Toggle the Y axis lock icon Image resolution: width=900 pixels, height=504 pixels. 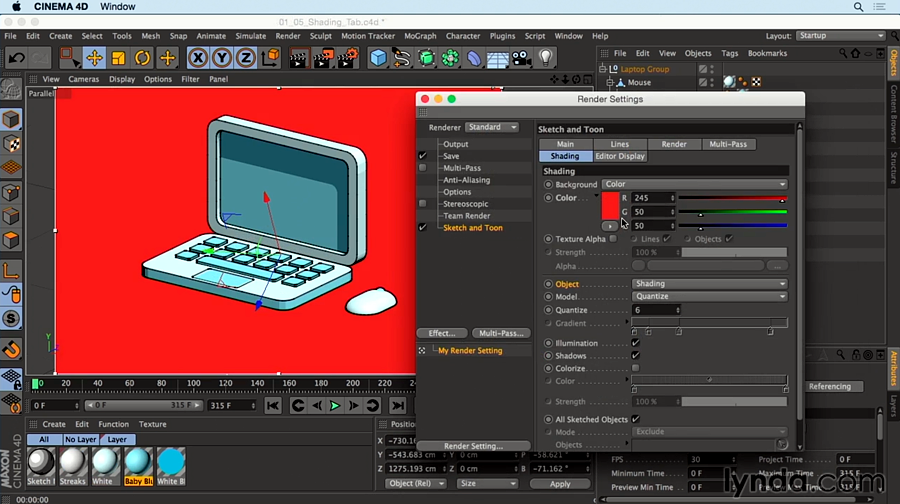(222, 58)
